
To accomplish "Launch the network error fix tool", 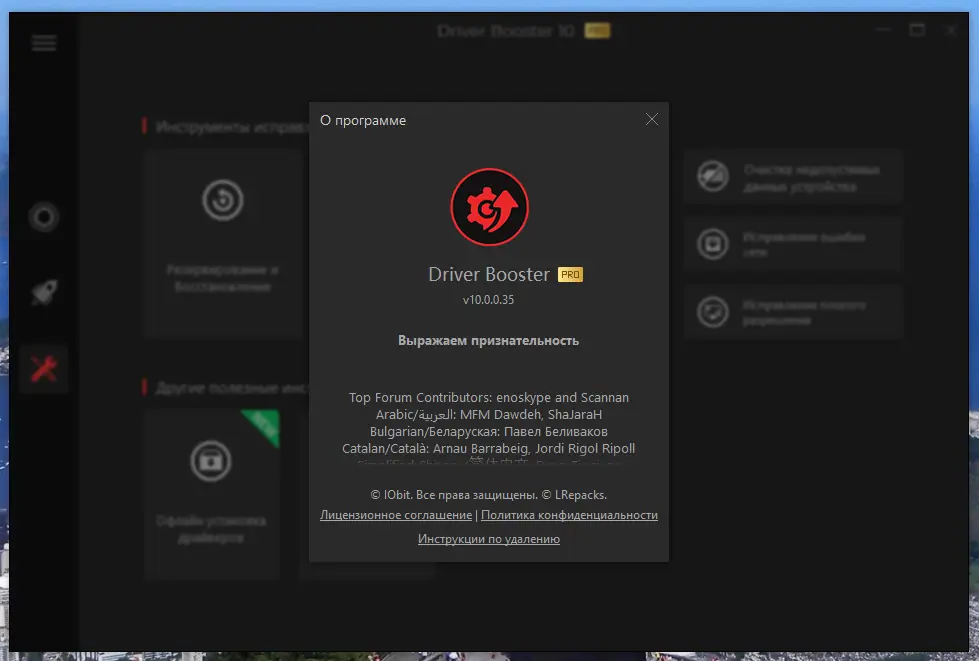I will point(793,244).
